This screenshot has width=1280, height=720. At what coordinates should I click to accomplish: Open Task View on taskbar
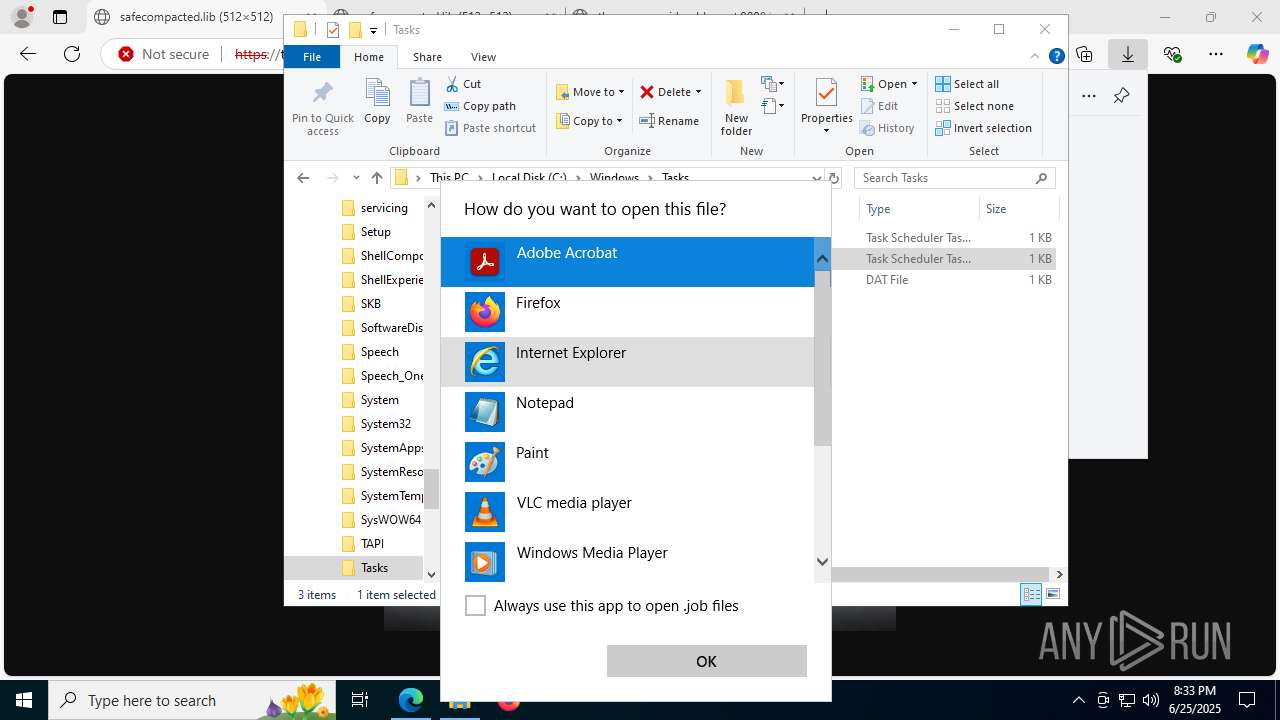[x=360, y=700]
